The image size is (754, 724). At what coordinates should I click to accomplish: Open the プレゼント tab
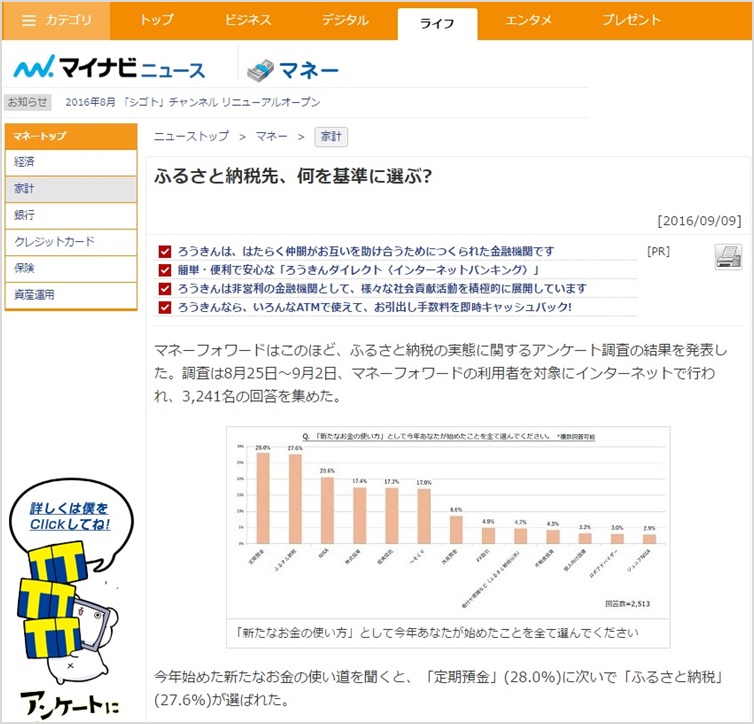(631, 20)
